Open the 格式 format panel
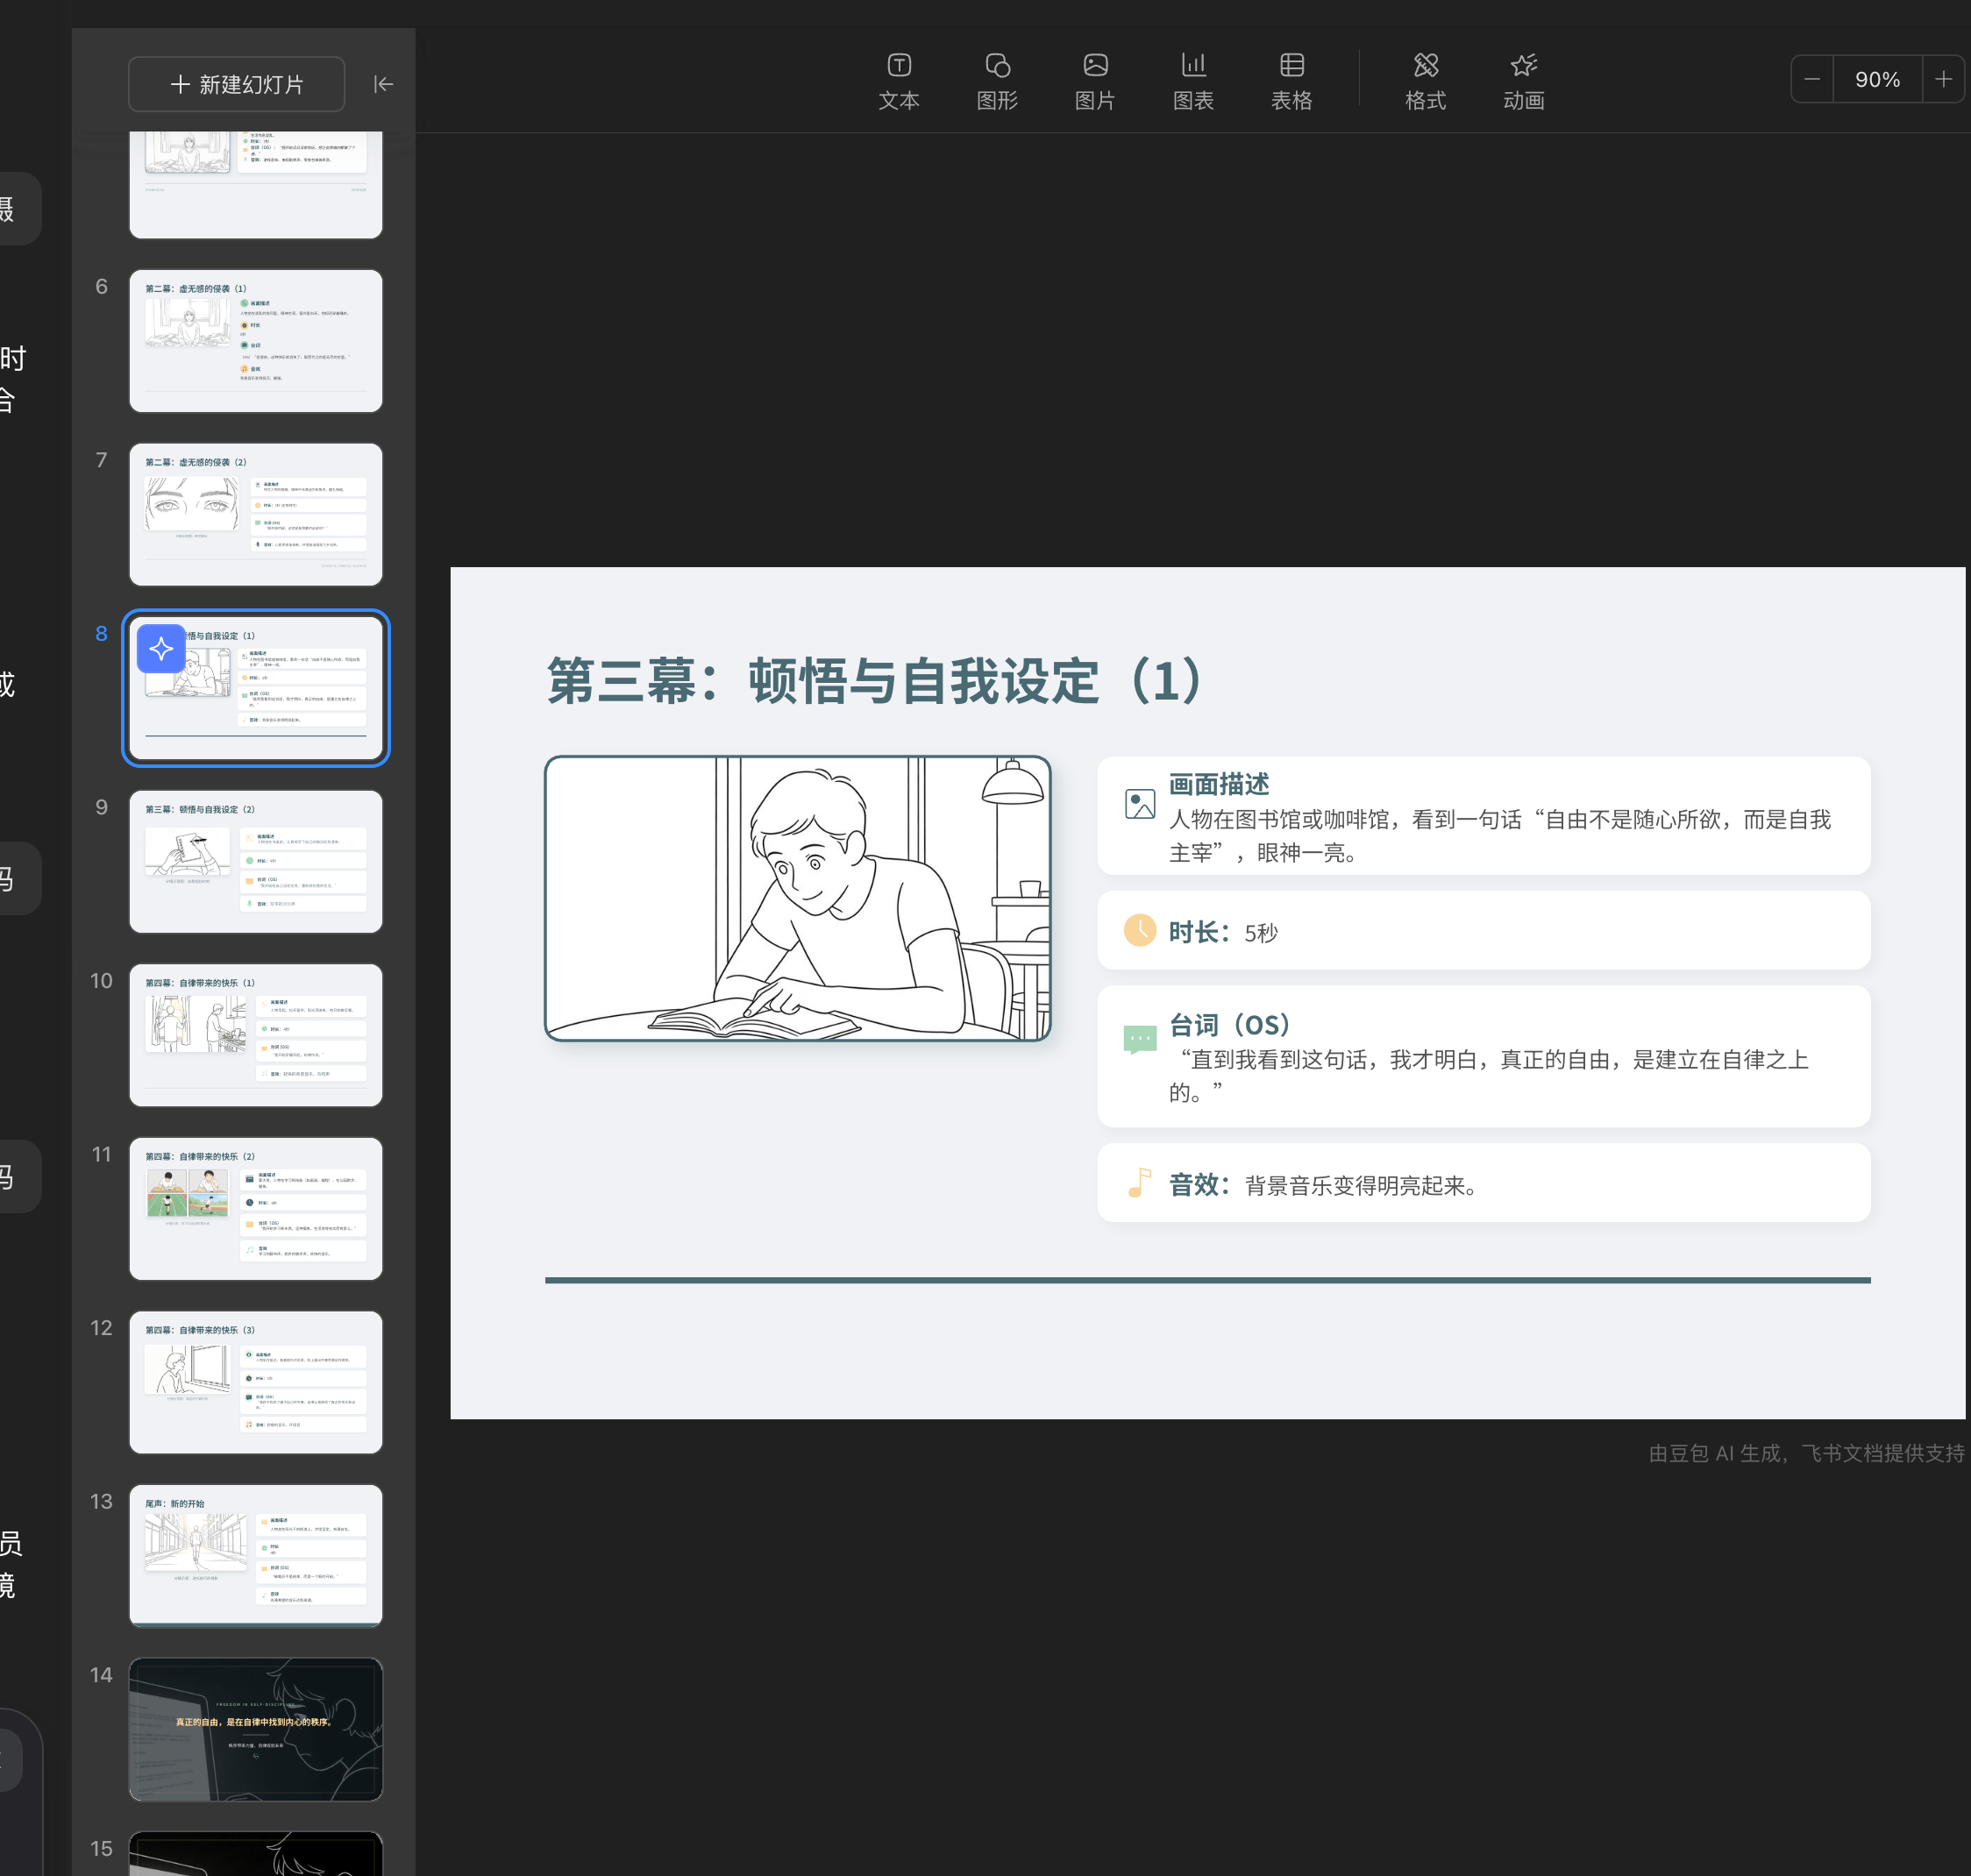Screen dimensions: 1971x1876 tap(1424, 80)
